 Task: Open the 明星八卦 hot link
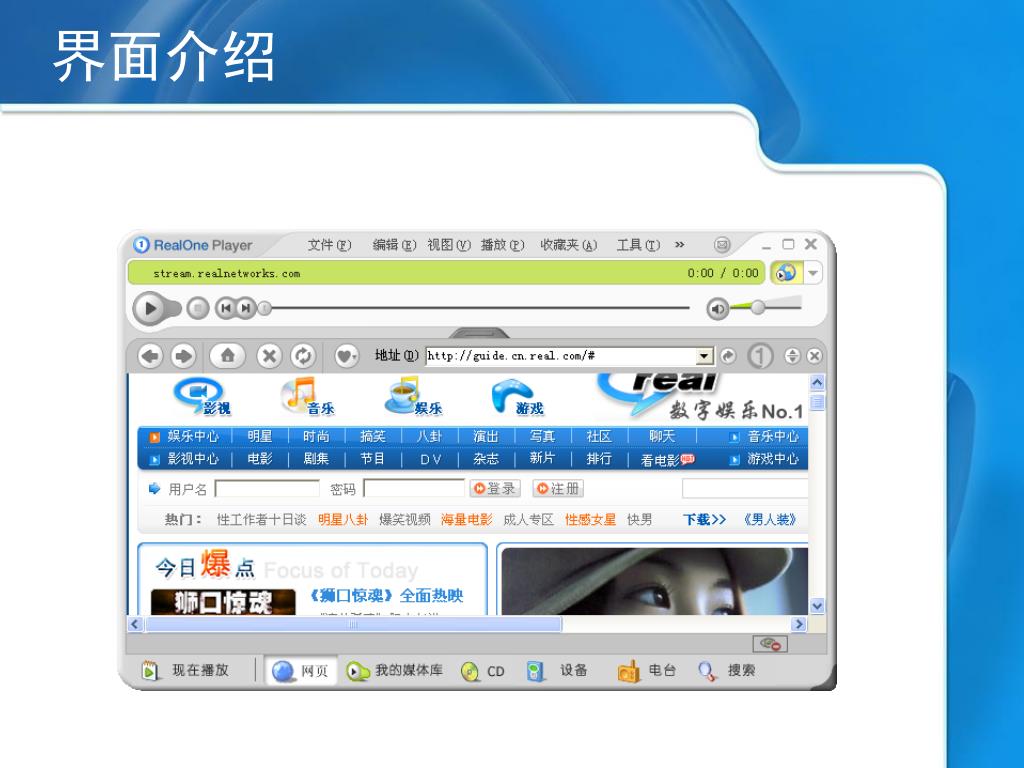point(343,520)
